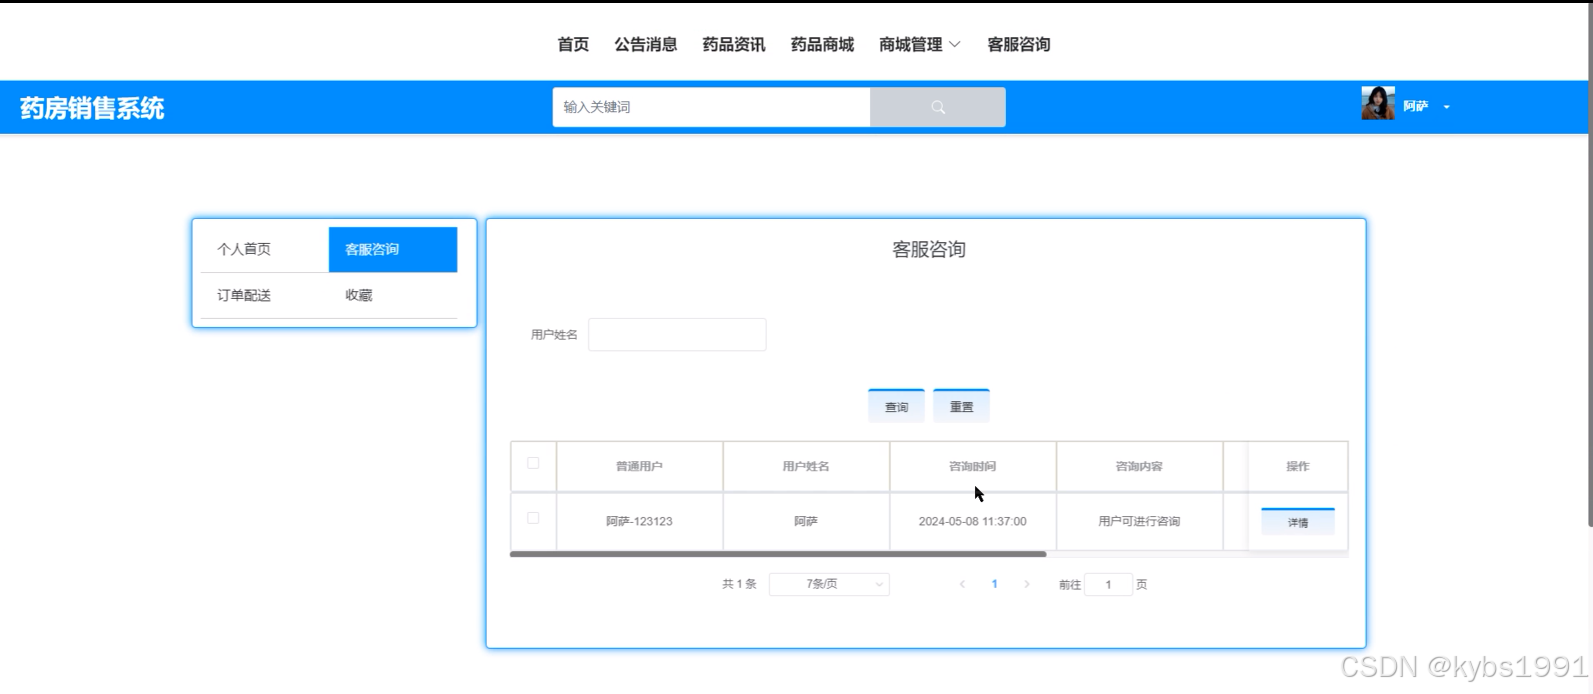Select 客服咨询 tab in side menu
The height and width of the screenshot is (694, 1593).
tap(393, 249)
